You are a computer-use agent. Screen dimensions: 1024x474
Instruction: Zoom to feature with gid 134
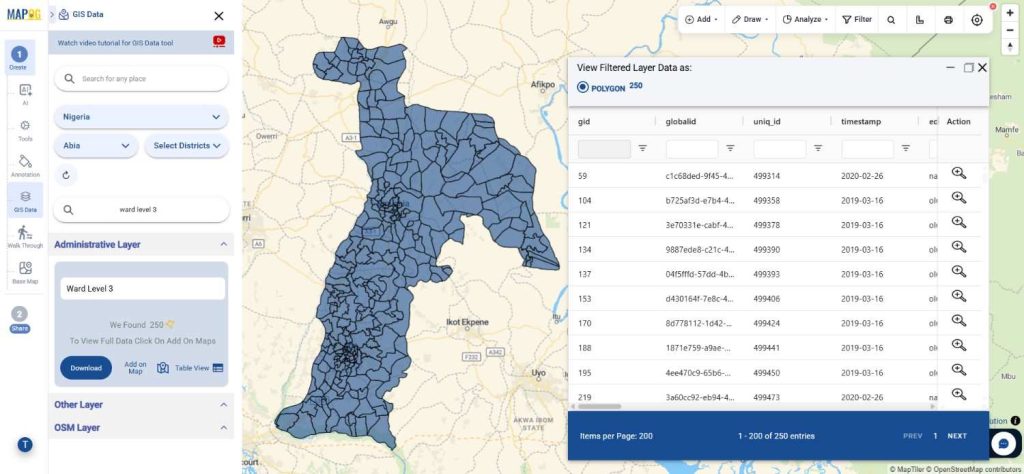pos(959,247)
